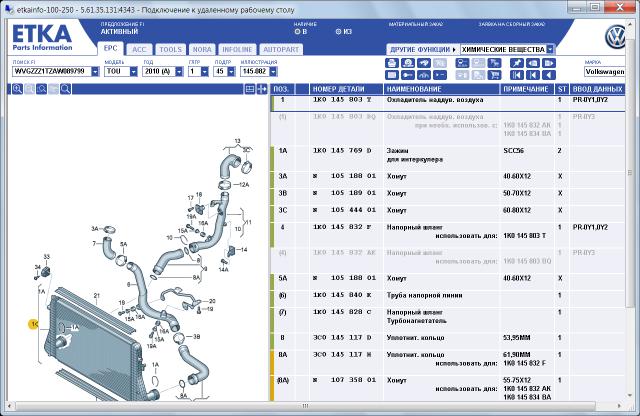Click the page-left arrow icon beside pushpin
The image size is (640, 416).
533,63
